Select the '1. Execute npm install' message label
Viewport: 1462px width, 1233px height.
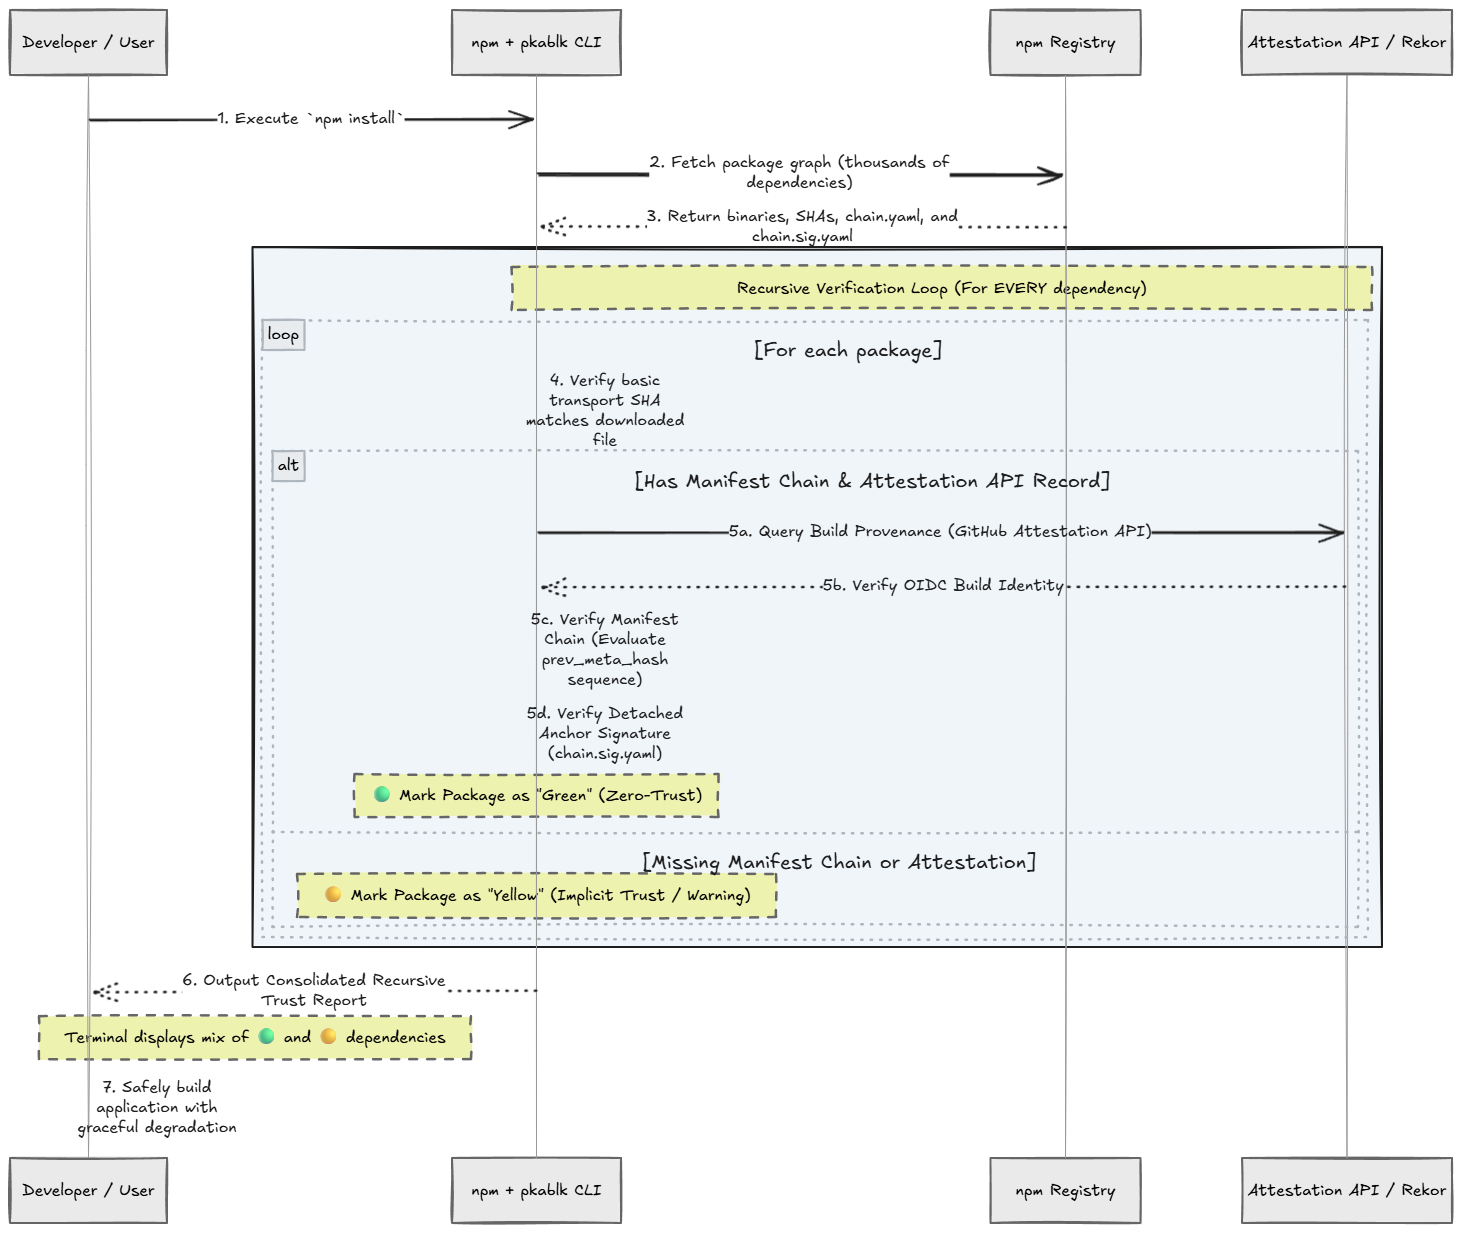[311, 119]
